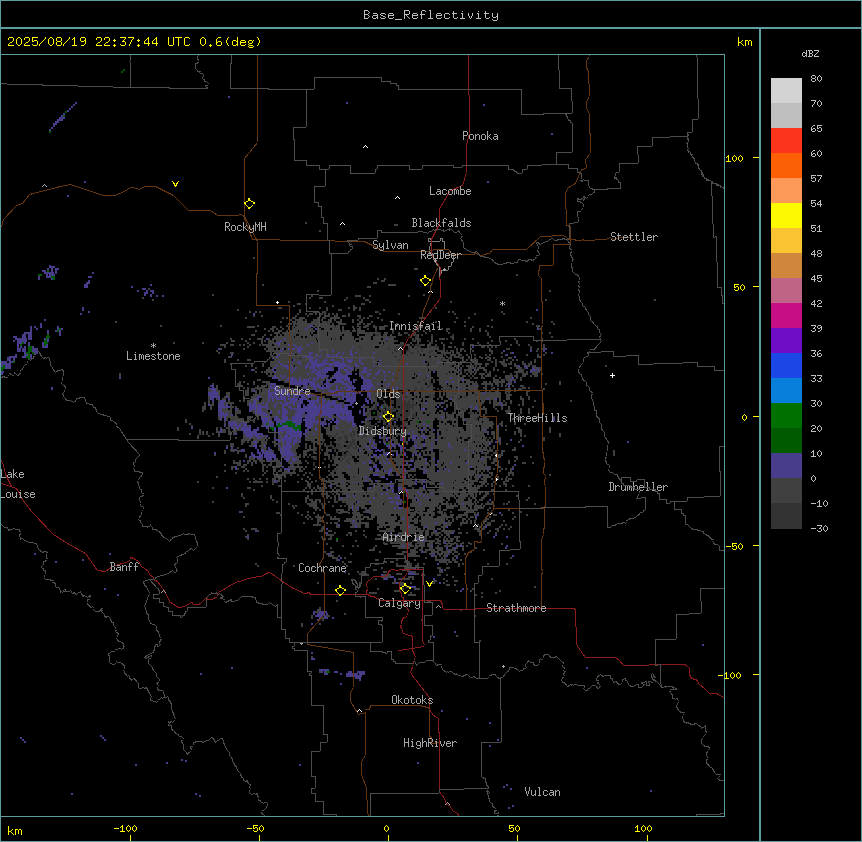Click the yellow diamond marker south of RedDeer
This screenshot has height=842, width=862.
425,281
